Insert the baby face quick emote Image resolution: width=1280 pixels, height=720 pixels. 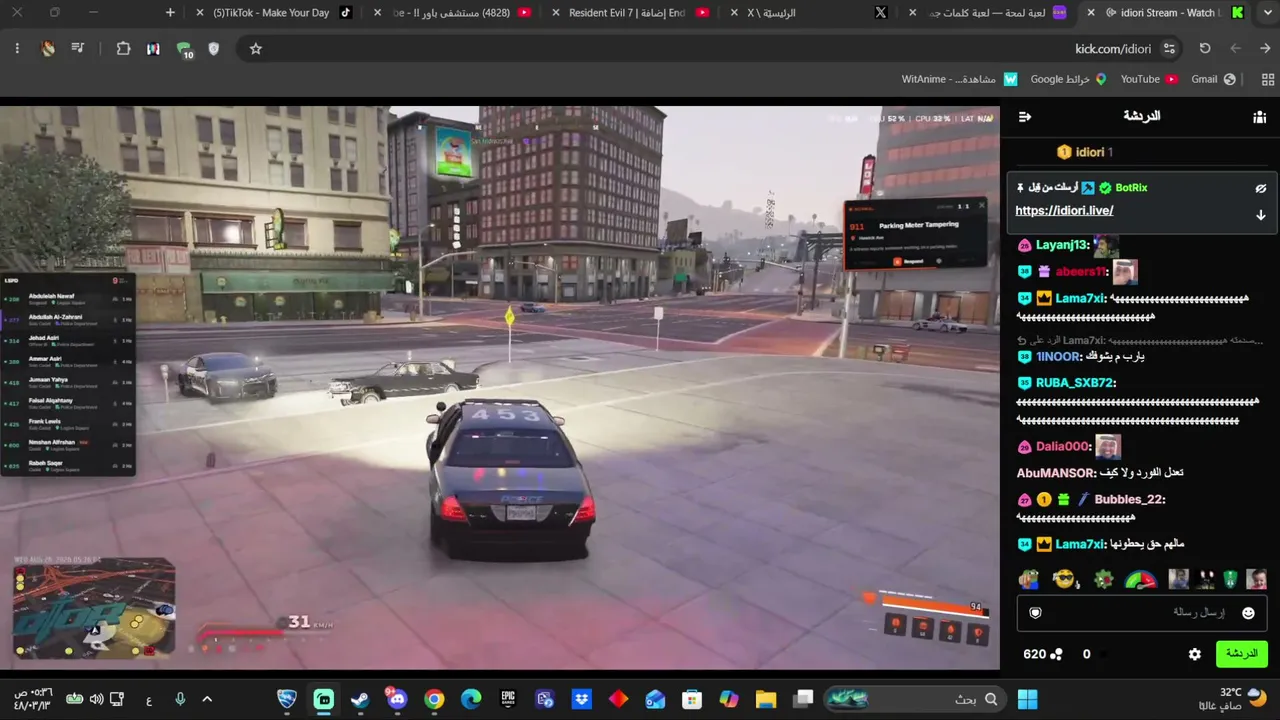tap(1256, 580)
